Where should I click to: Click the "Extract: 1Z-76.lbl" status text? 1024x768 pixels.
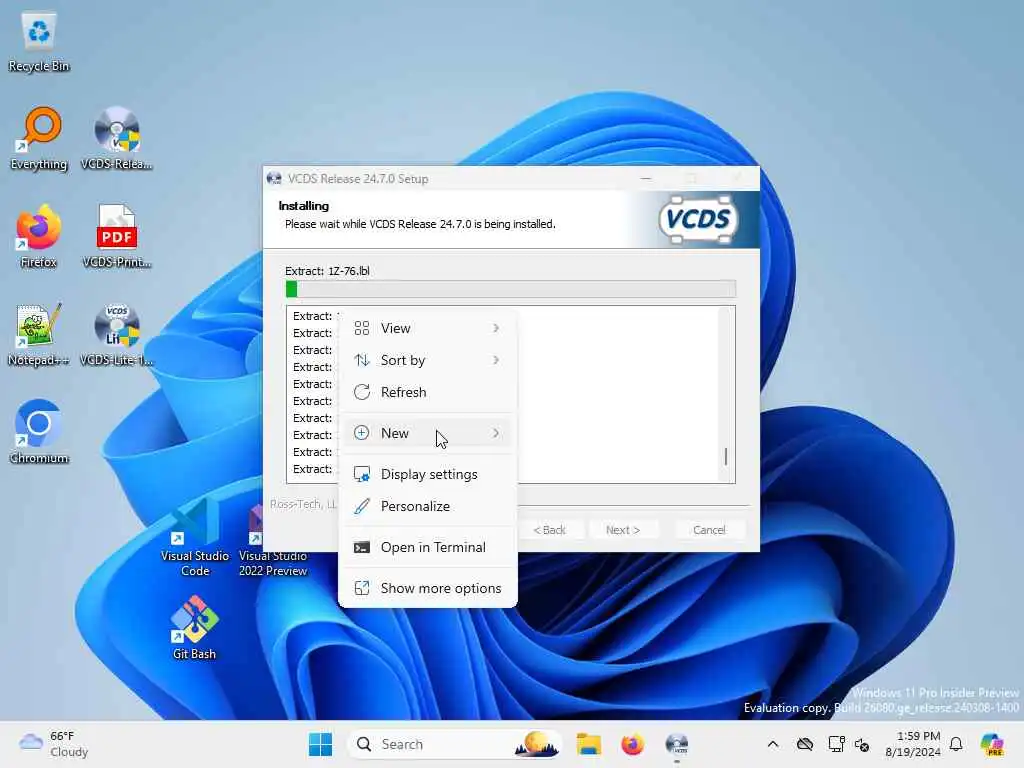pyautogui.click(x=327, y=271)
